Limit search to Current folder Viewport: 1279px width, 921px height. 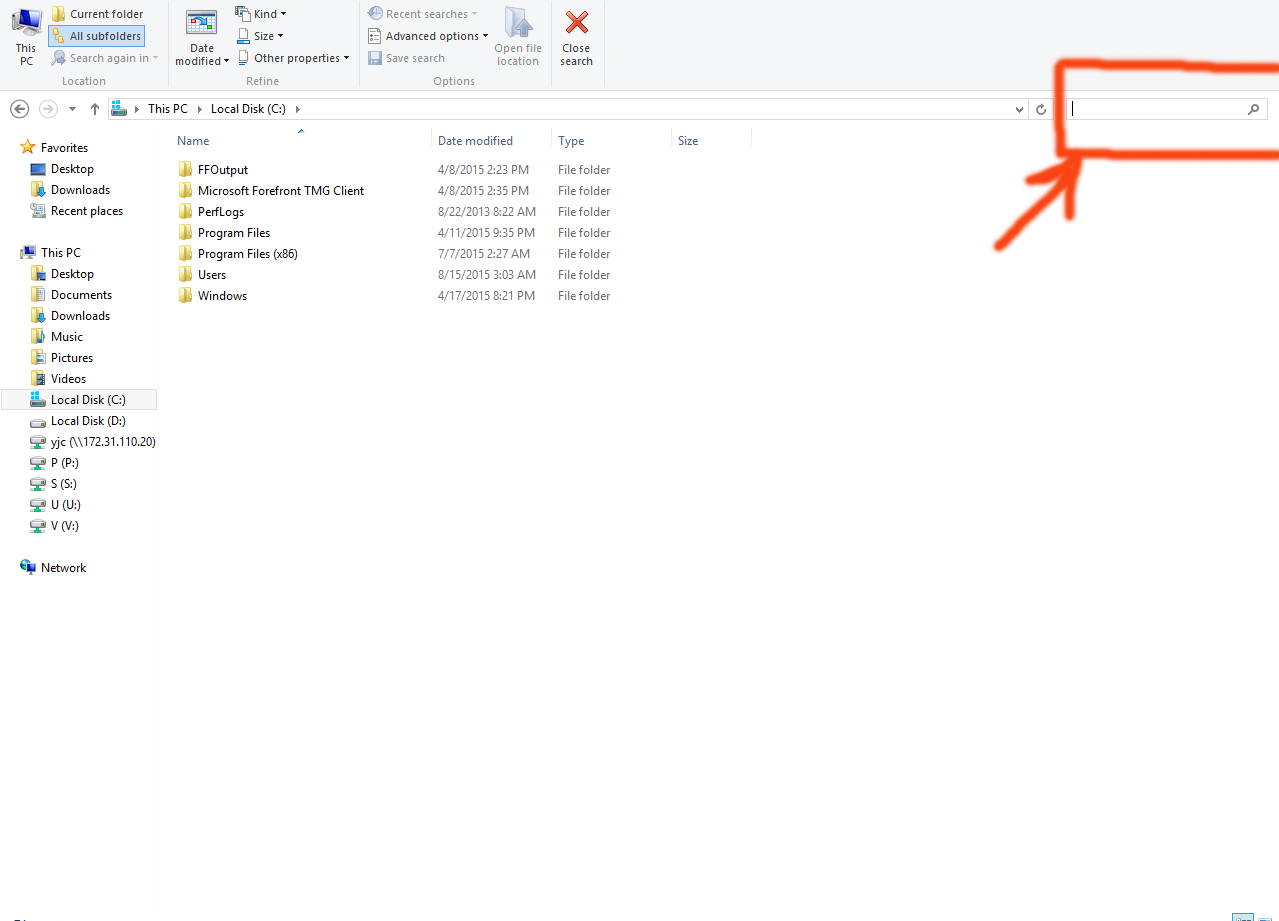(97, 14)
